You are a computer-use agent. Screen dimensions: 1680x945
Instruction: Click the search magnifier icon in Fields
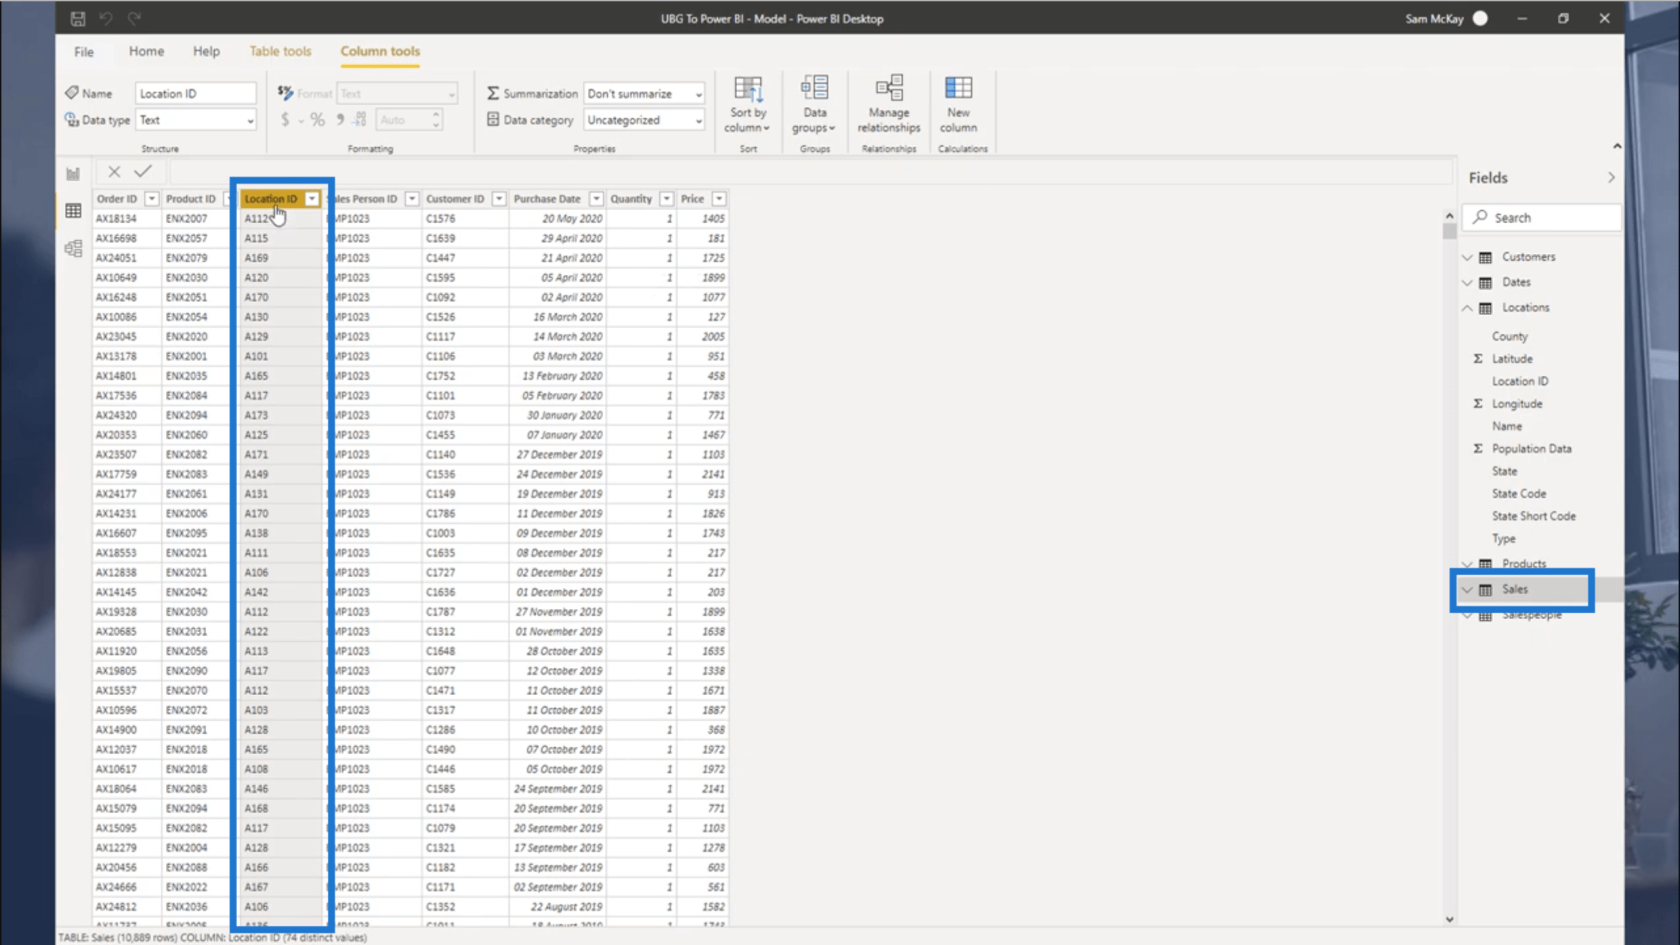coord(1480,217)
